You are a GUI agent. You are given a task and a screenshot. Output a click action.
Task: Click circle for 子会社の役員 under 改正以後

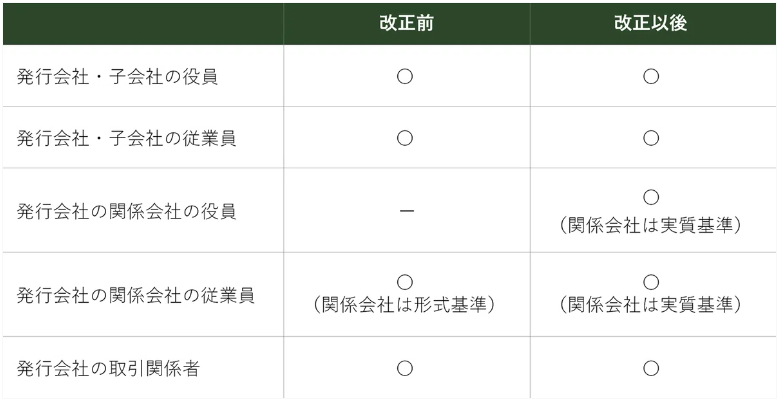point(651,77)
